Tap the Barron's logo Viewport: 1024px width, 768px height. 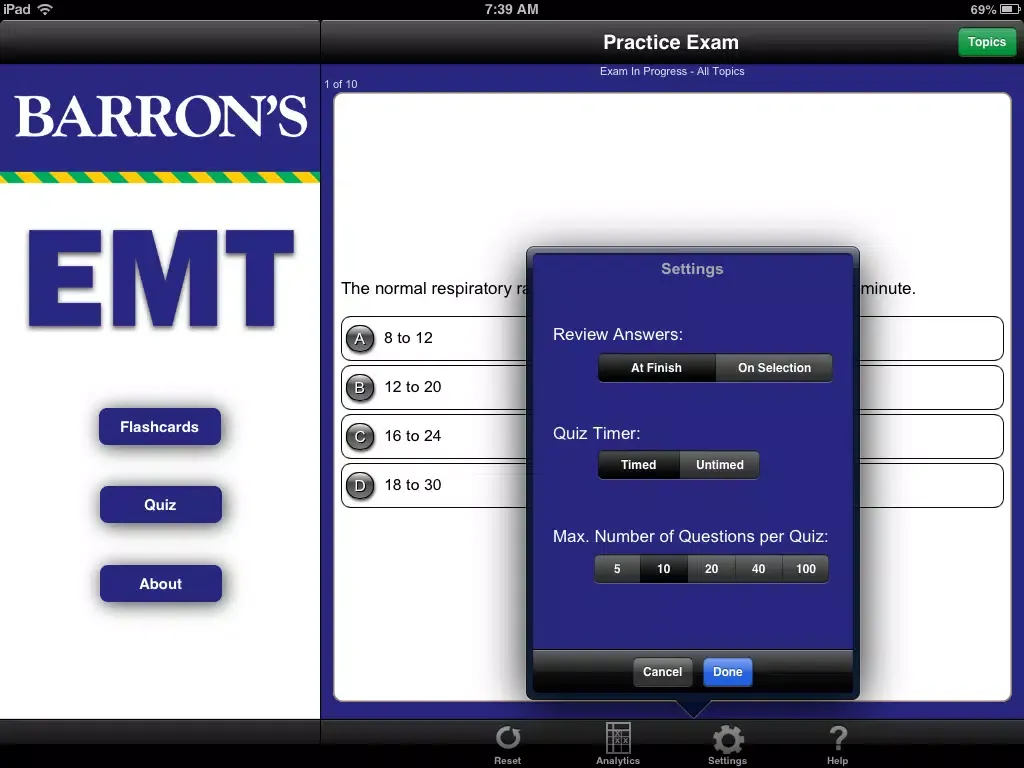[x=161, y=116]
